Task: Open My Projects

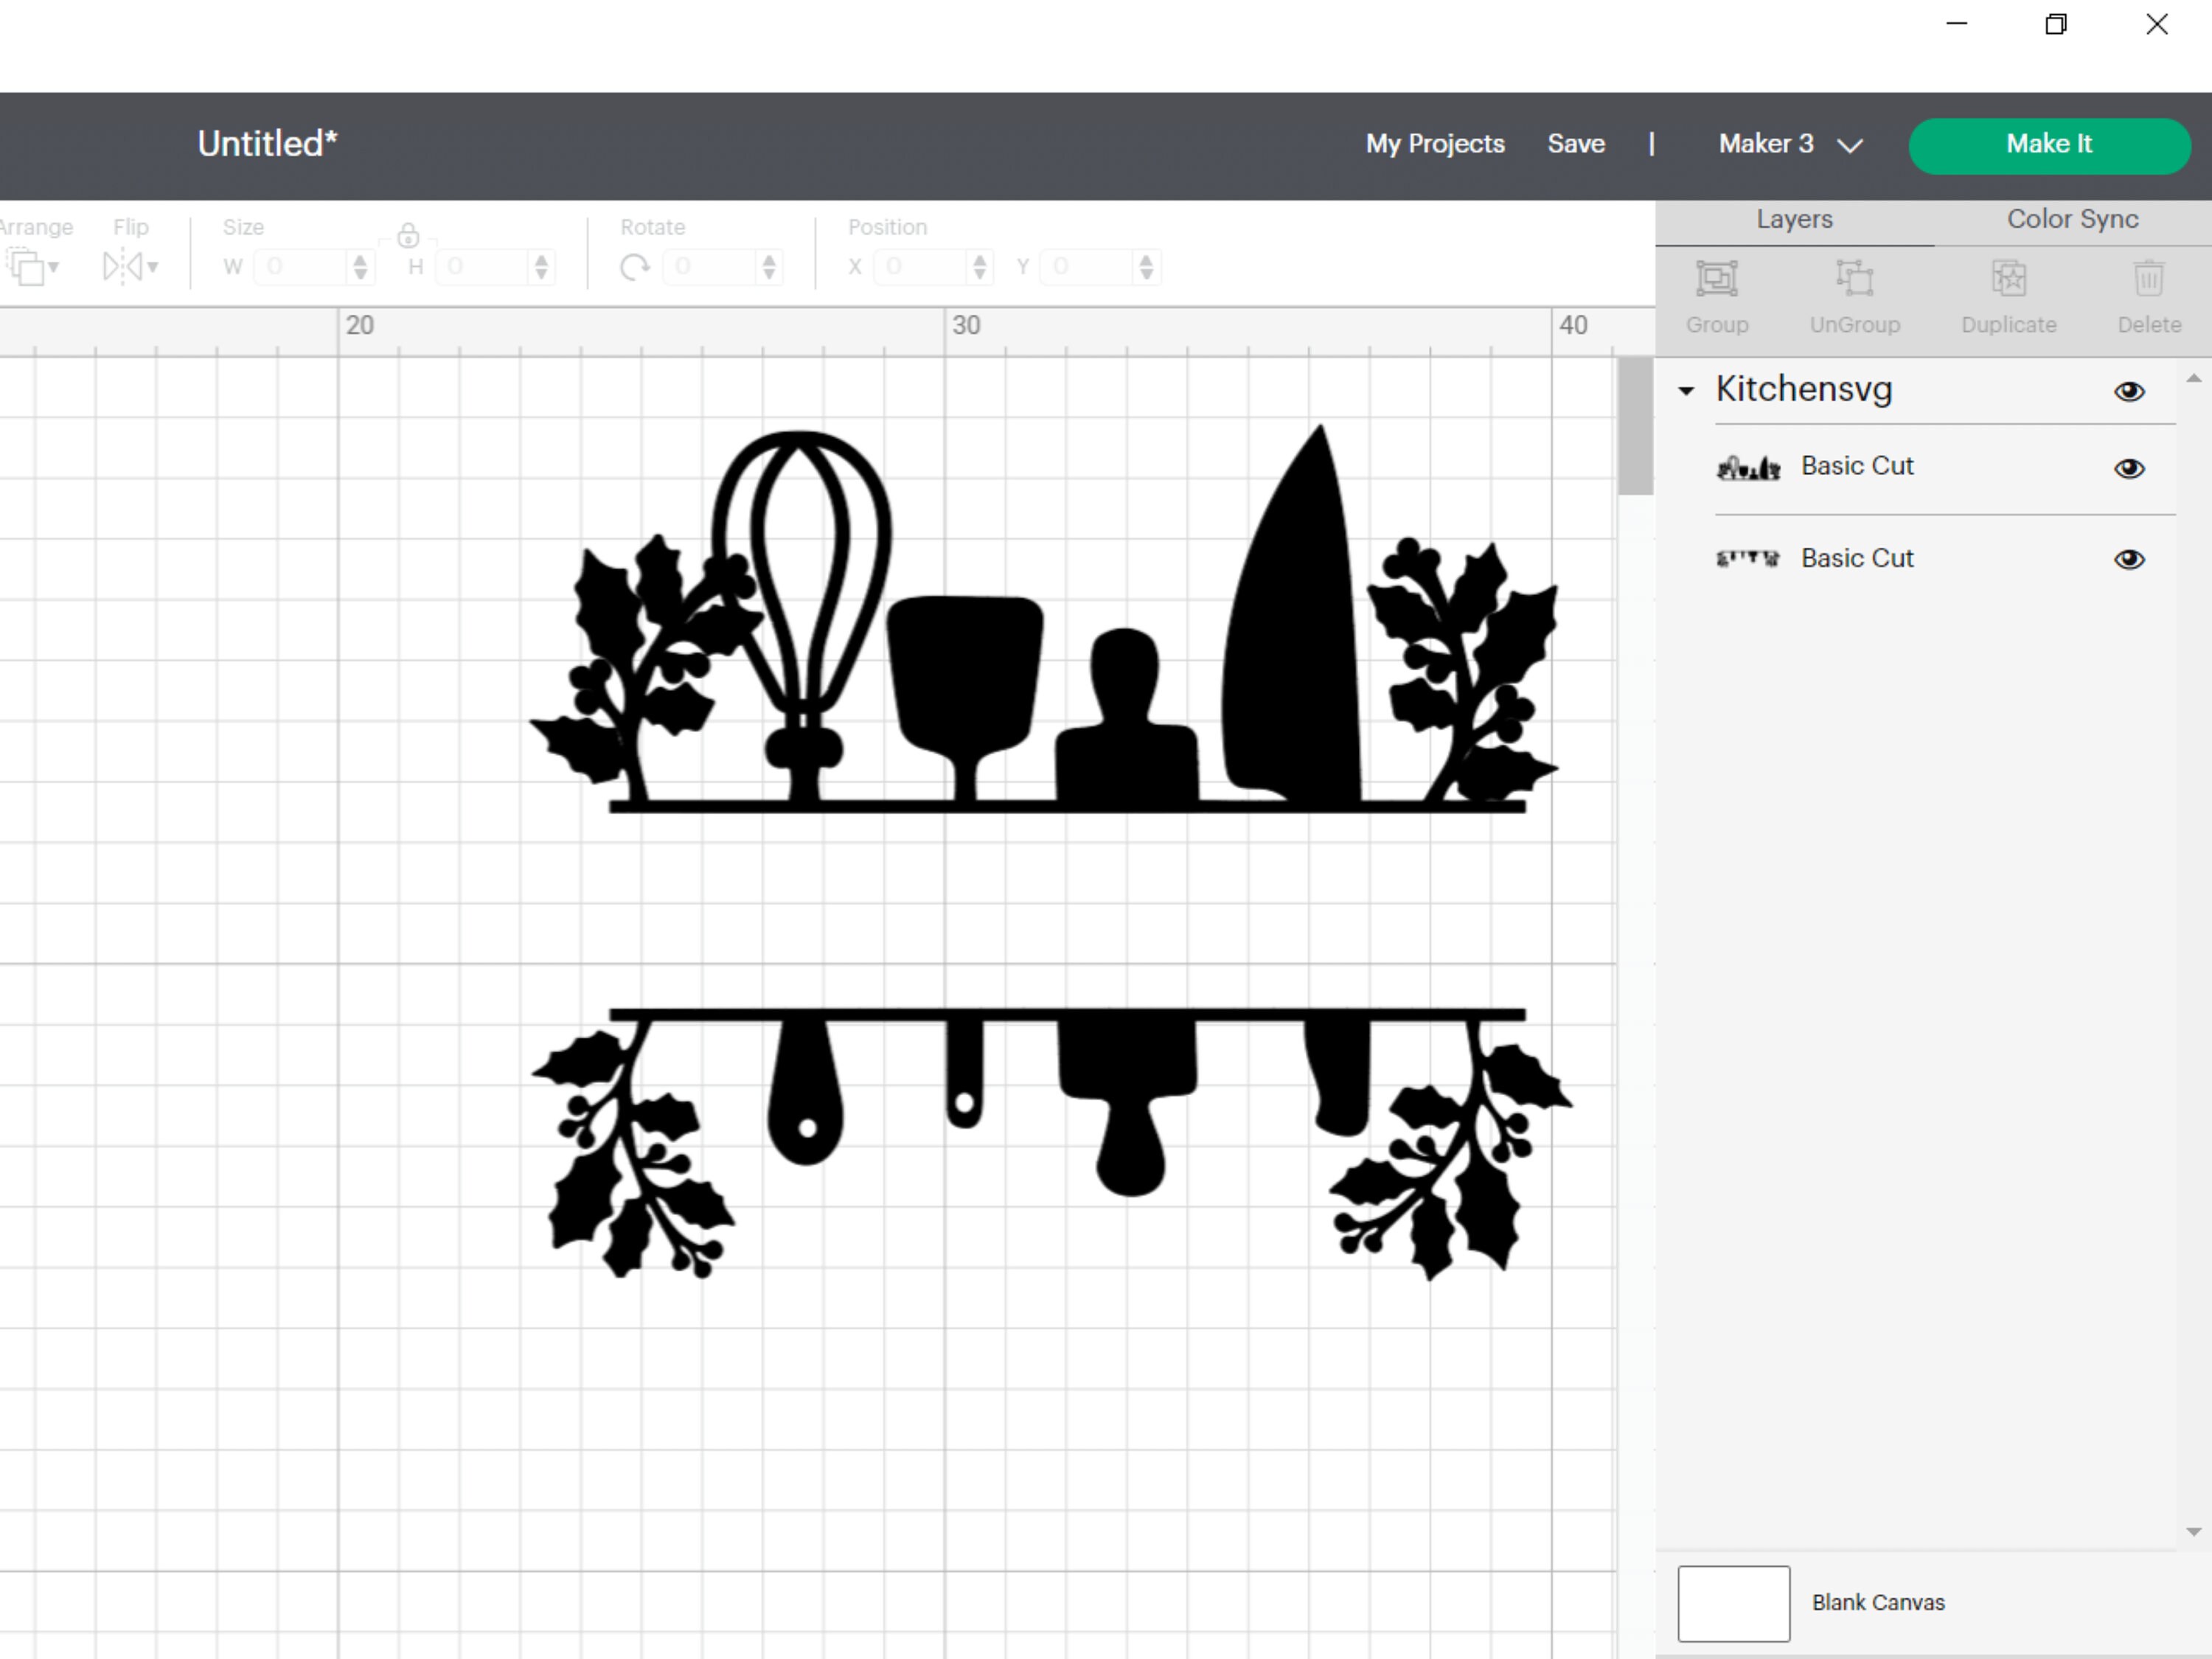Action: pos(1434,144)
